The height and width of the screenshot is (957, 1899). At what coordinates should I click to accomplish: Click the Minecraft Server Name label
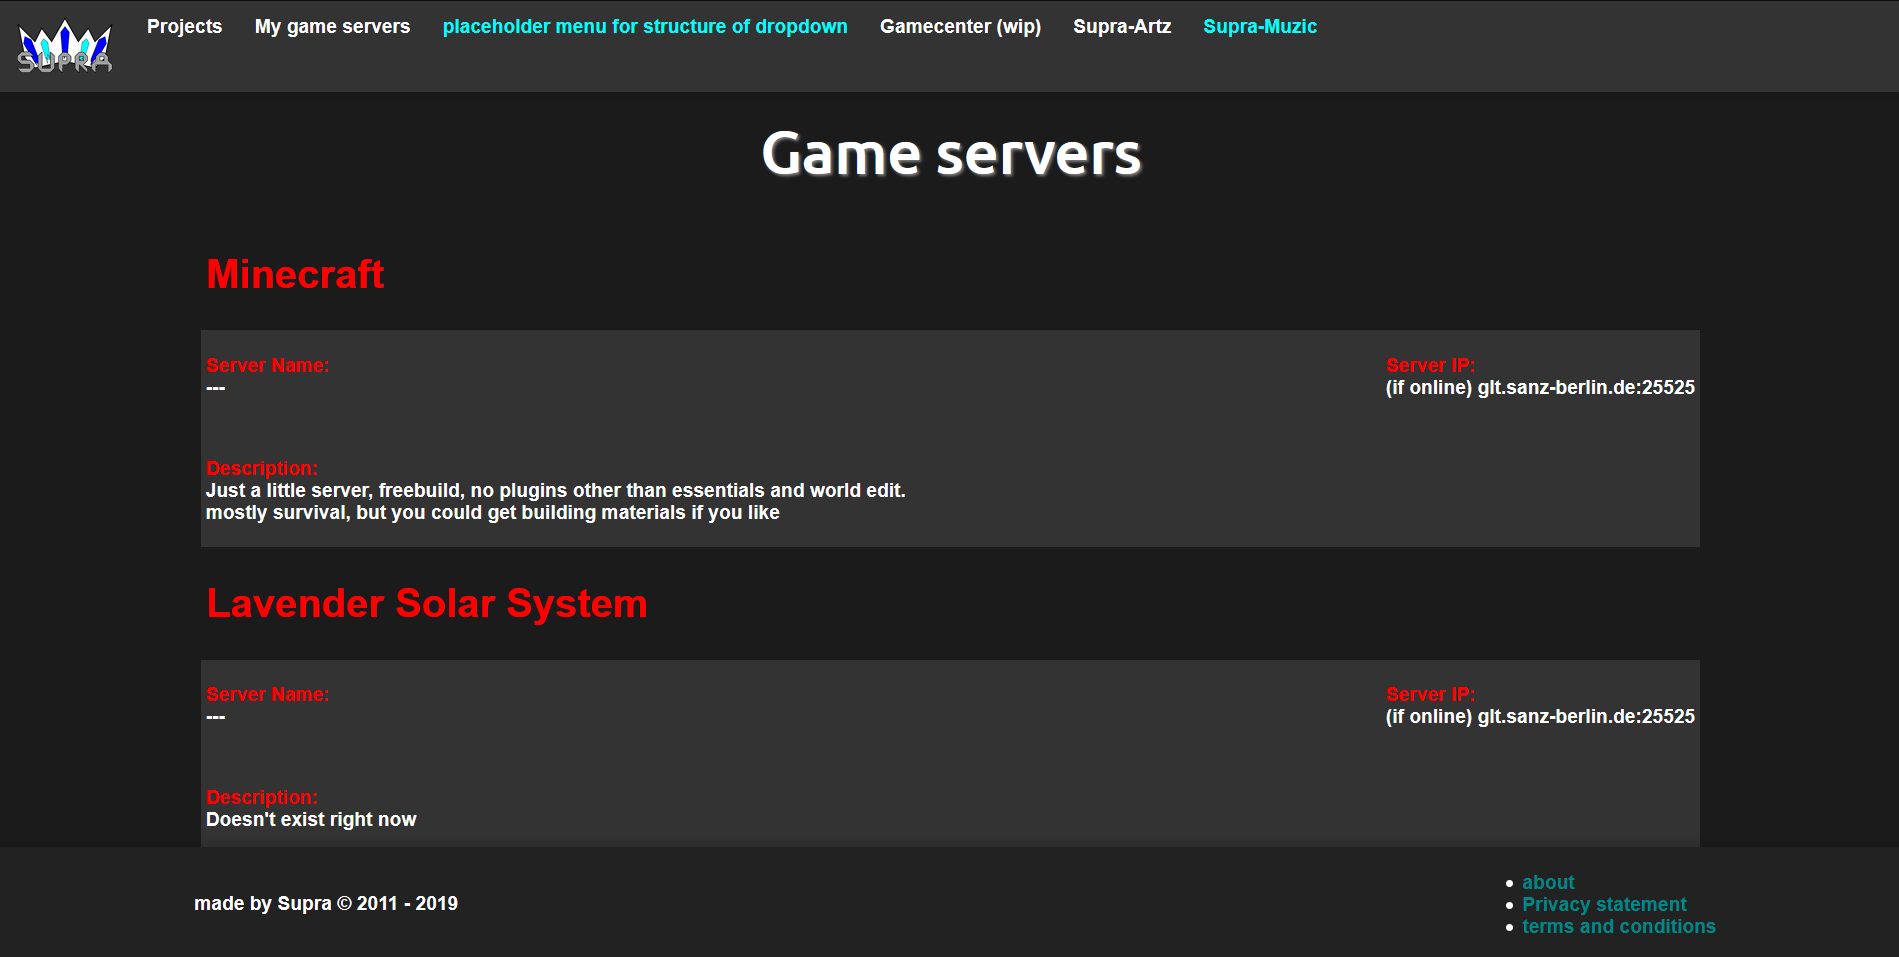pos(267,366)
